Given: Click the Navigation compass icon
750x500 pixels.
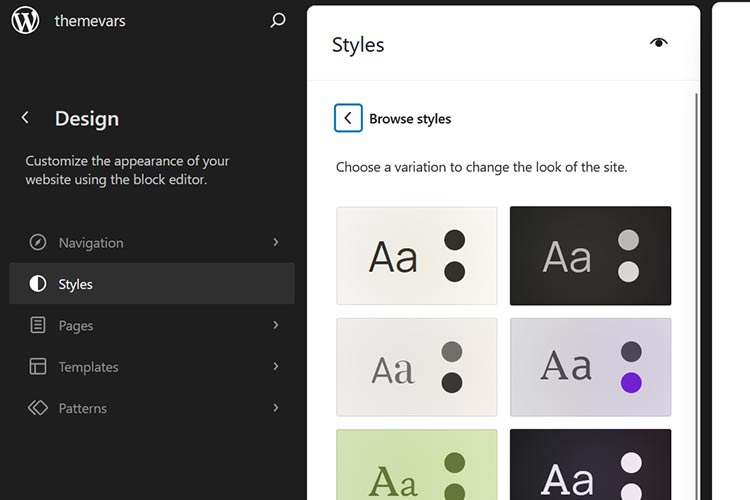Looking at the screenshot, I should [38, 243].
